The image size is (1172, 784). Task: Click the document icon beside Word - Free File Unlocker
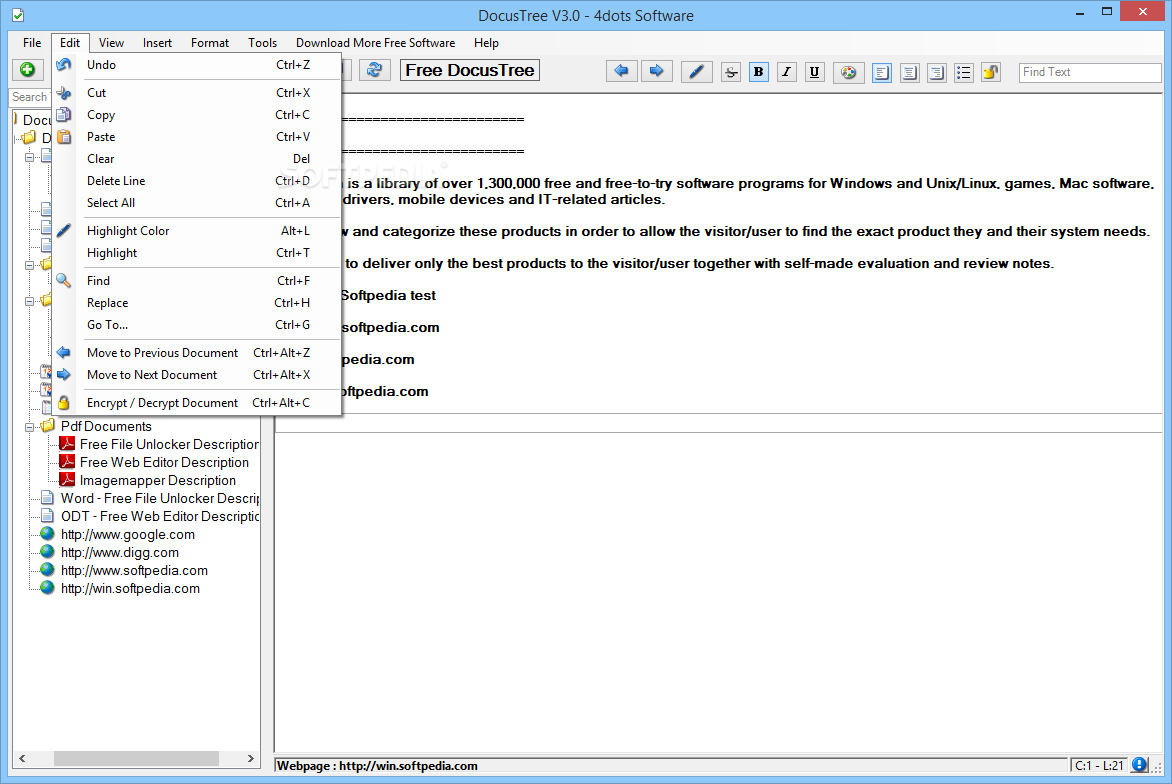click(x=47, y=498)
